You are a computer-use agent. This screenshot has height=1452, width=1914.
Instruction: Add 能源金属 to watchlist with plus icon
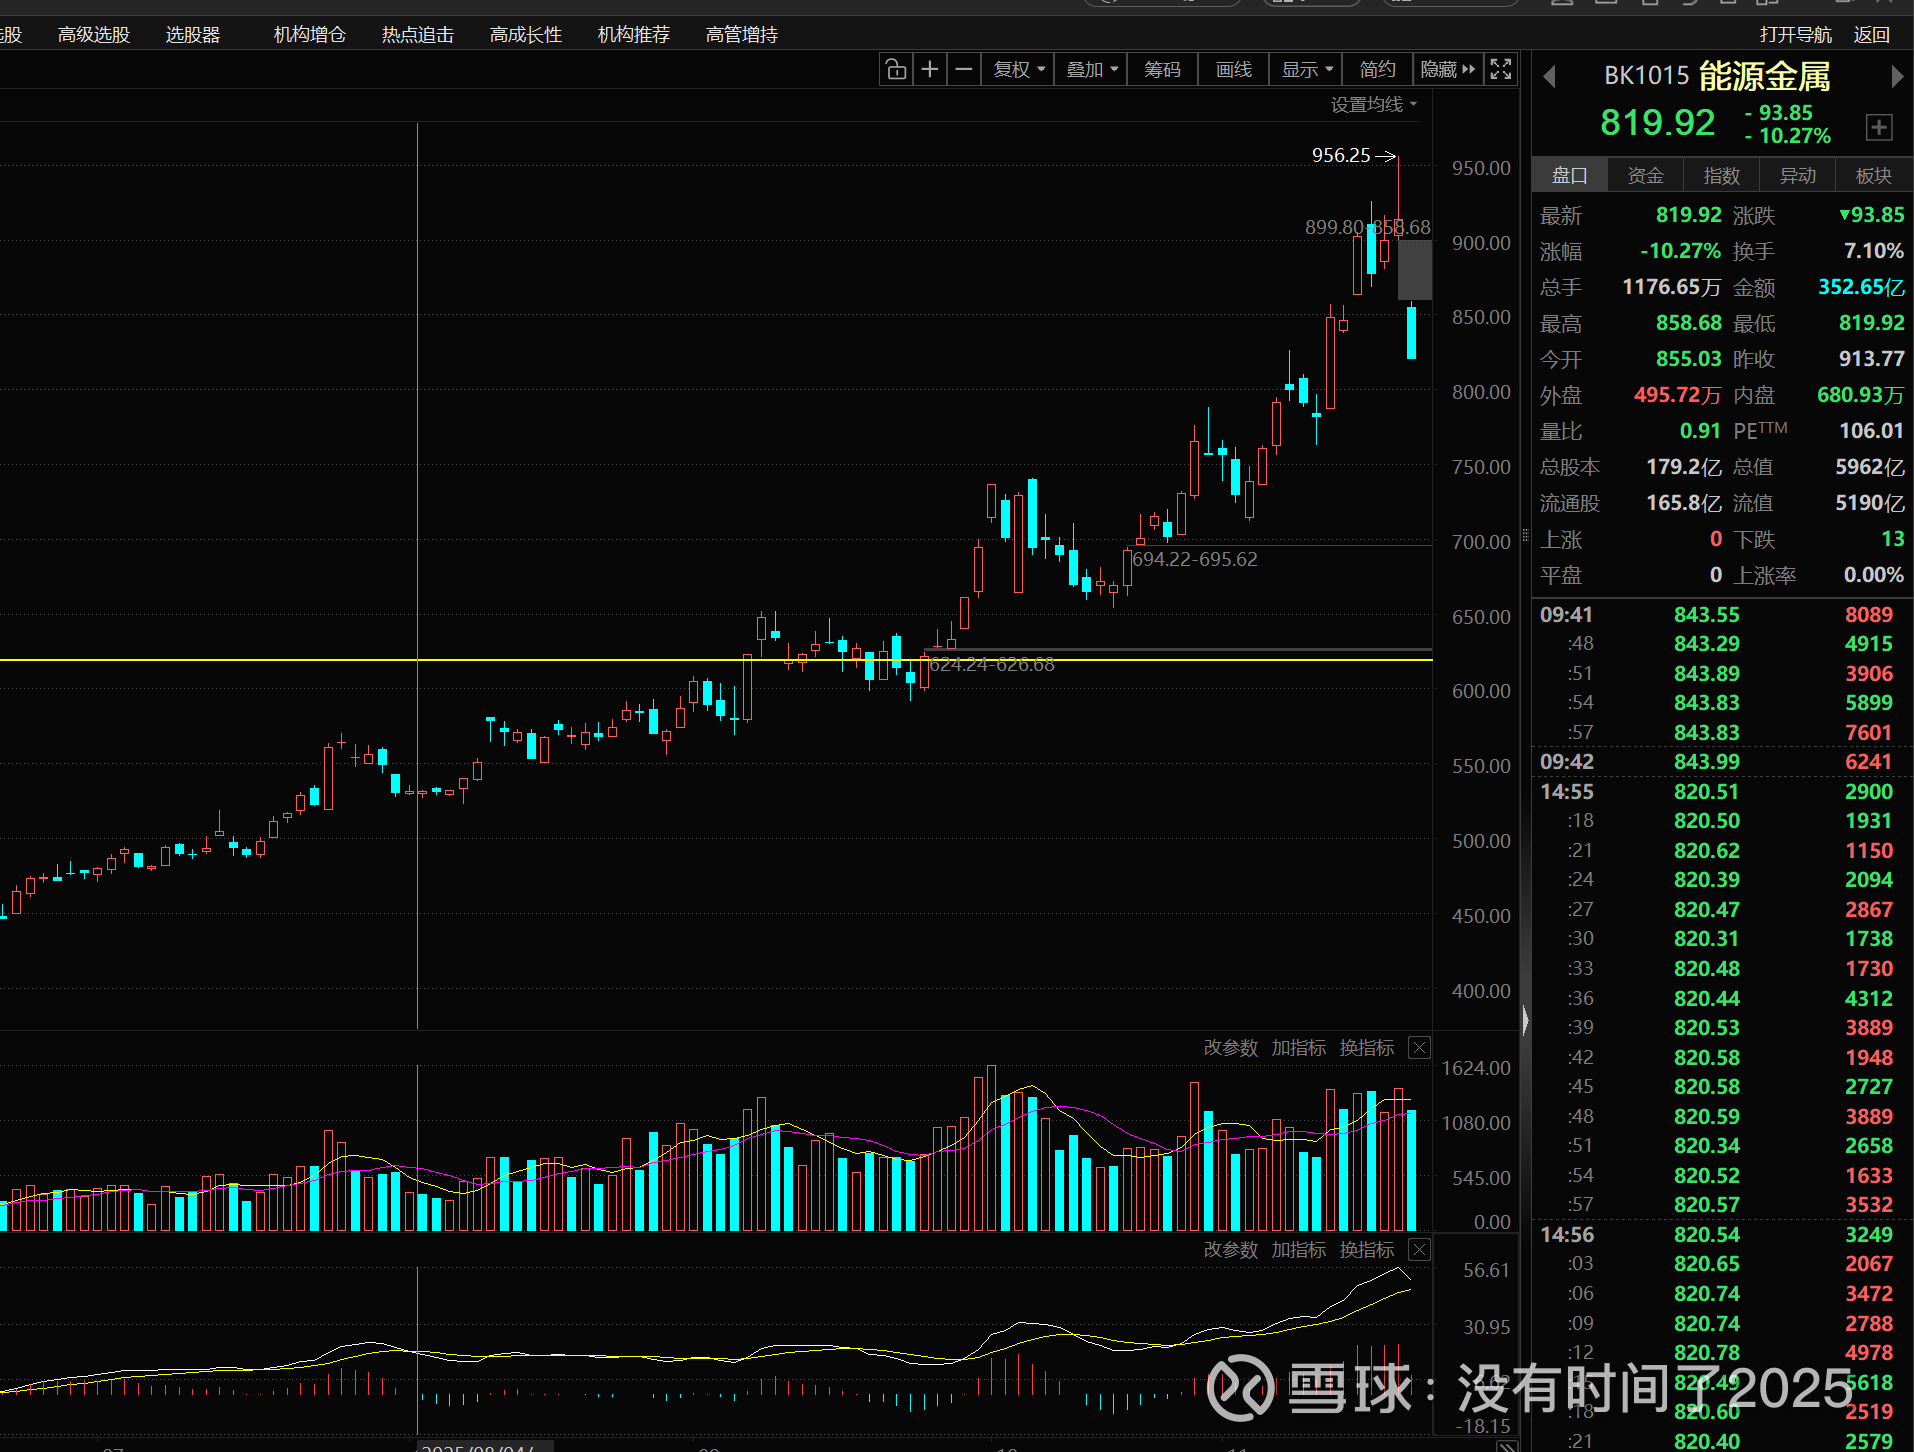(x=1879, y=127)
